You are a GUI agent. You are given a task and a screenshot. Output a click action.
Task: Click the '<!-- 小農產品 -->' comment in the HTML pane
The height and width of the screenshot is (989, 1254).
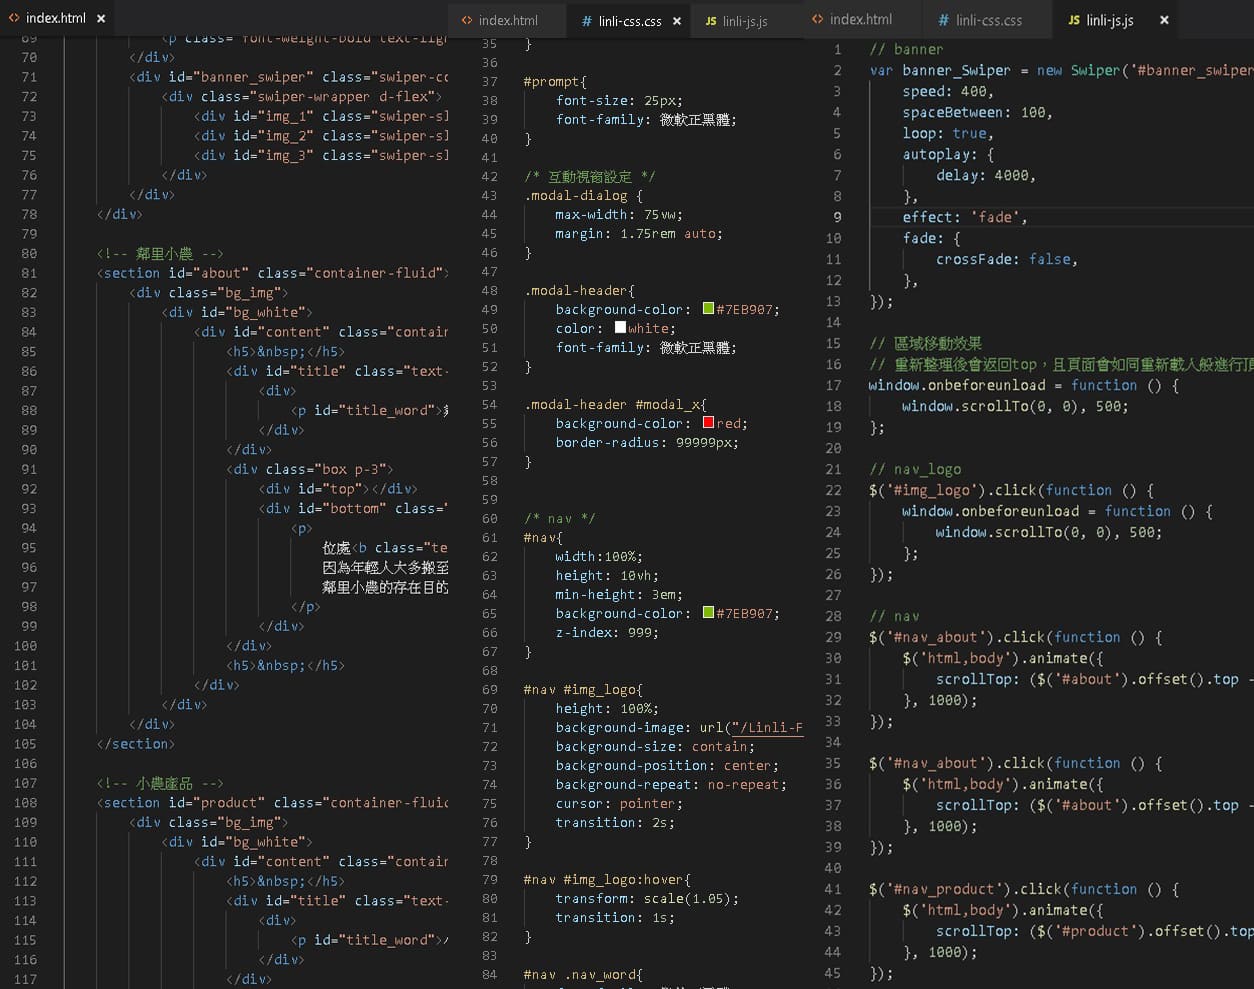tap(160, 783)
